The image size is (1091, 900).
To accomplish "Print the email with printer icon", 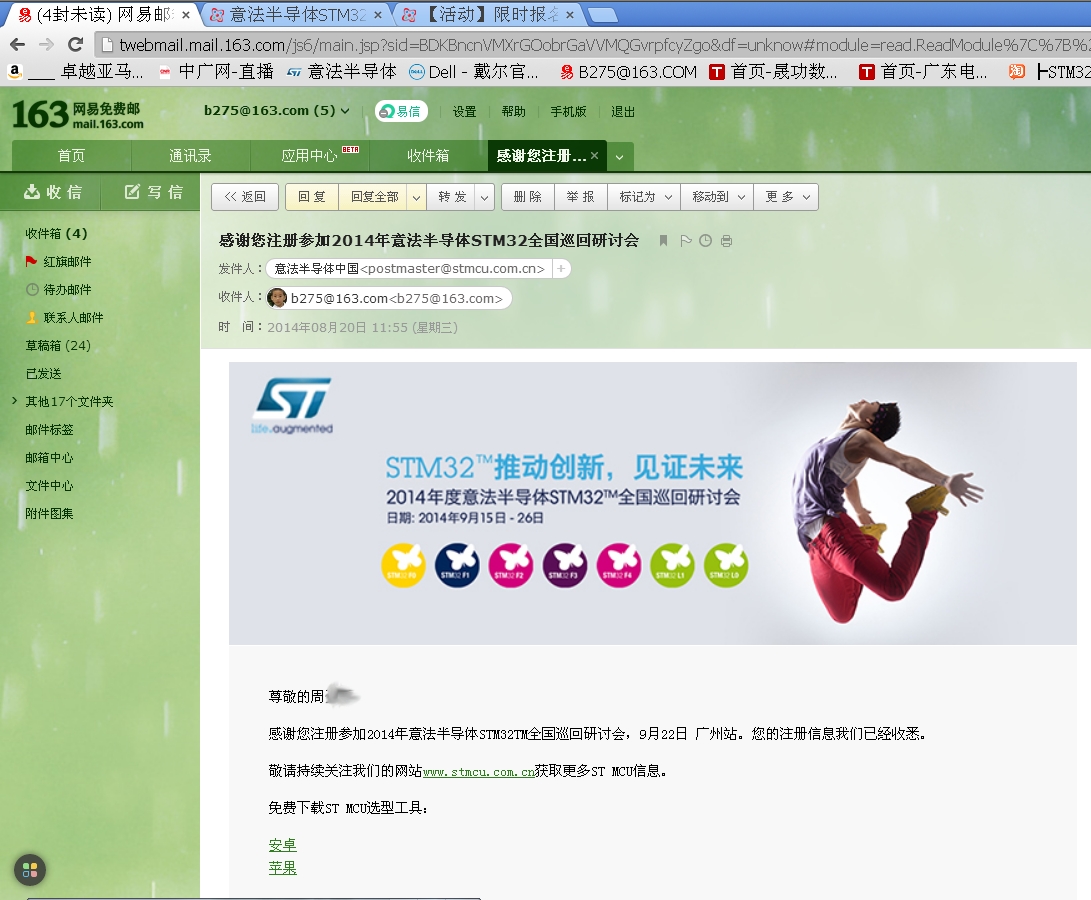I will click(x=726, y=241).
